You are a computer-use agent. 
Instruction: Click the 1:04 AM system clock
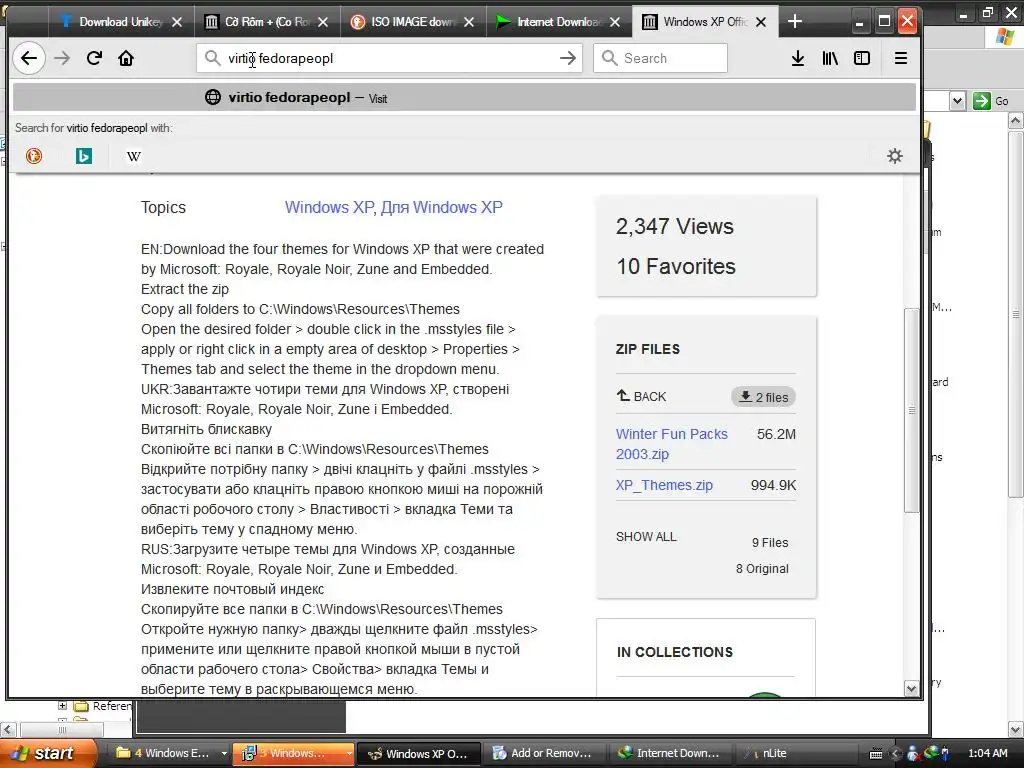coord(987,753)
